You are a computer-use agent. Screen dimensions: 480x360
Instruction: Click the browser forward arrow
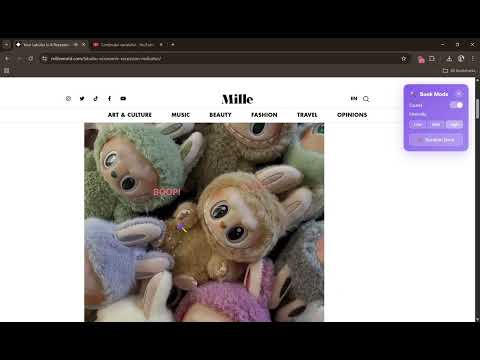pos(19,59)
